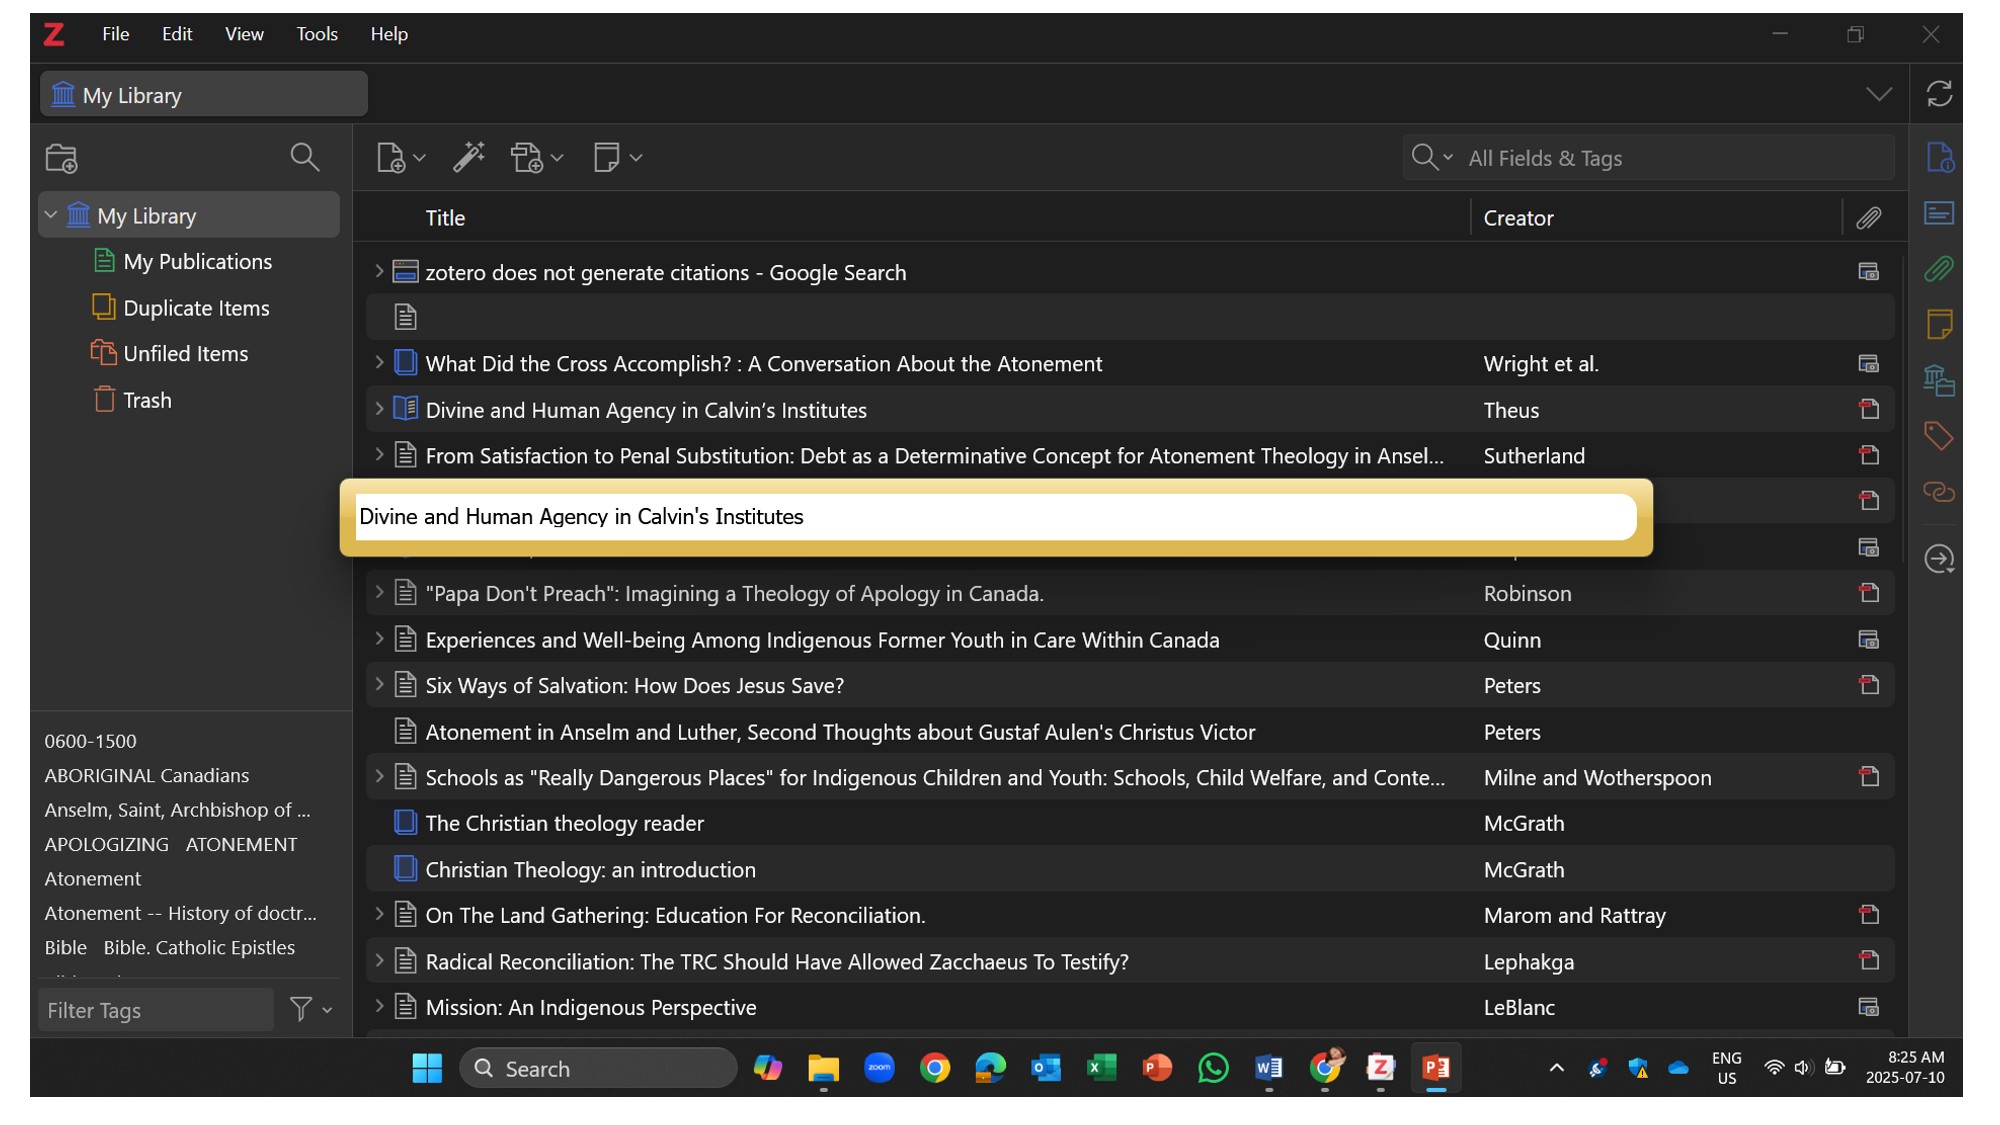
Task: Toggle the 0600-1500 tag filter
Action: [90, 741]
